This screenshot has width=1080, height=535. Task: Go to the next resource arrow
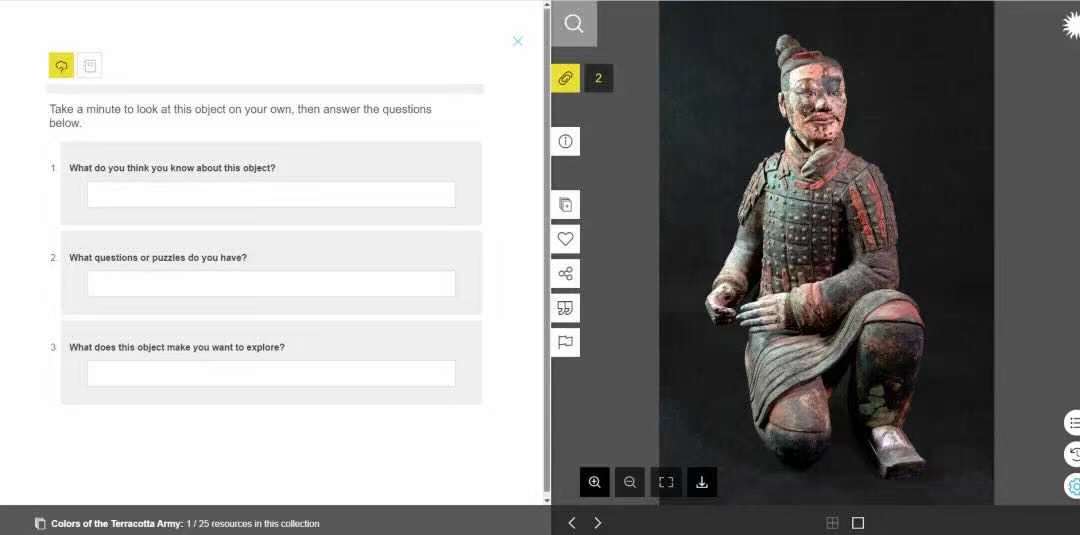[597, 523]
